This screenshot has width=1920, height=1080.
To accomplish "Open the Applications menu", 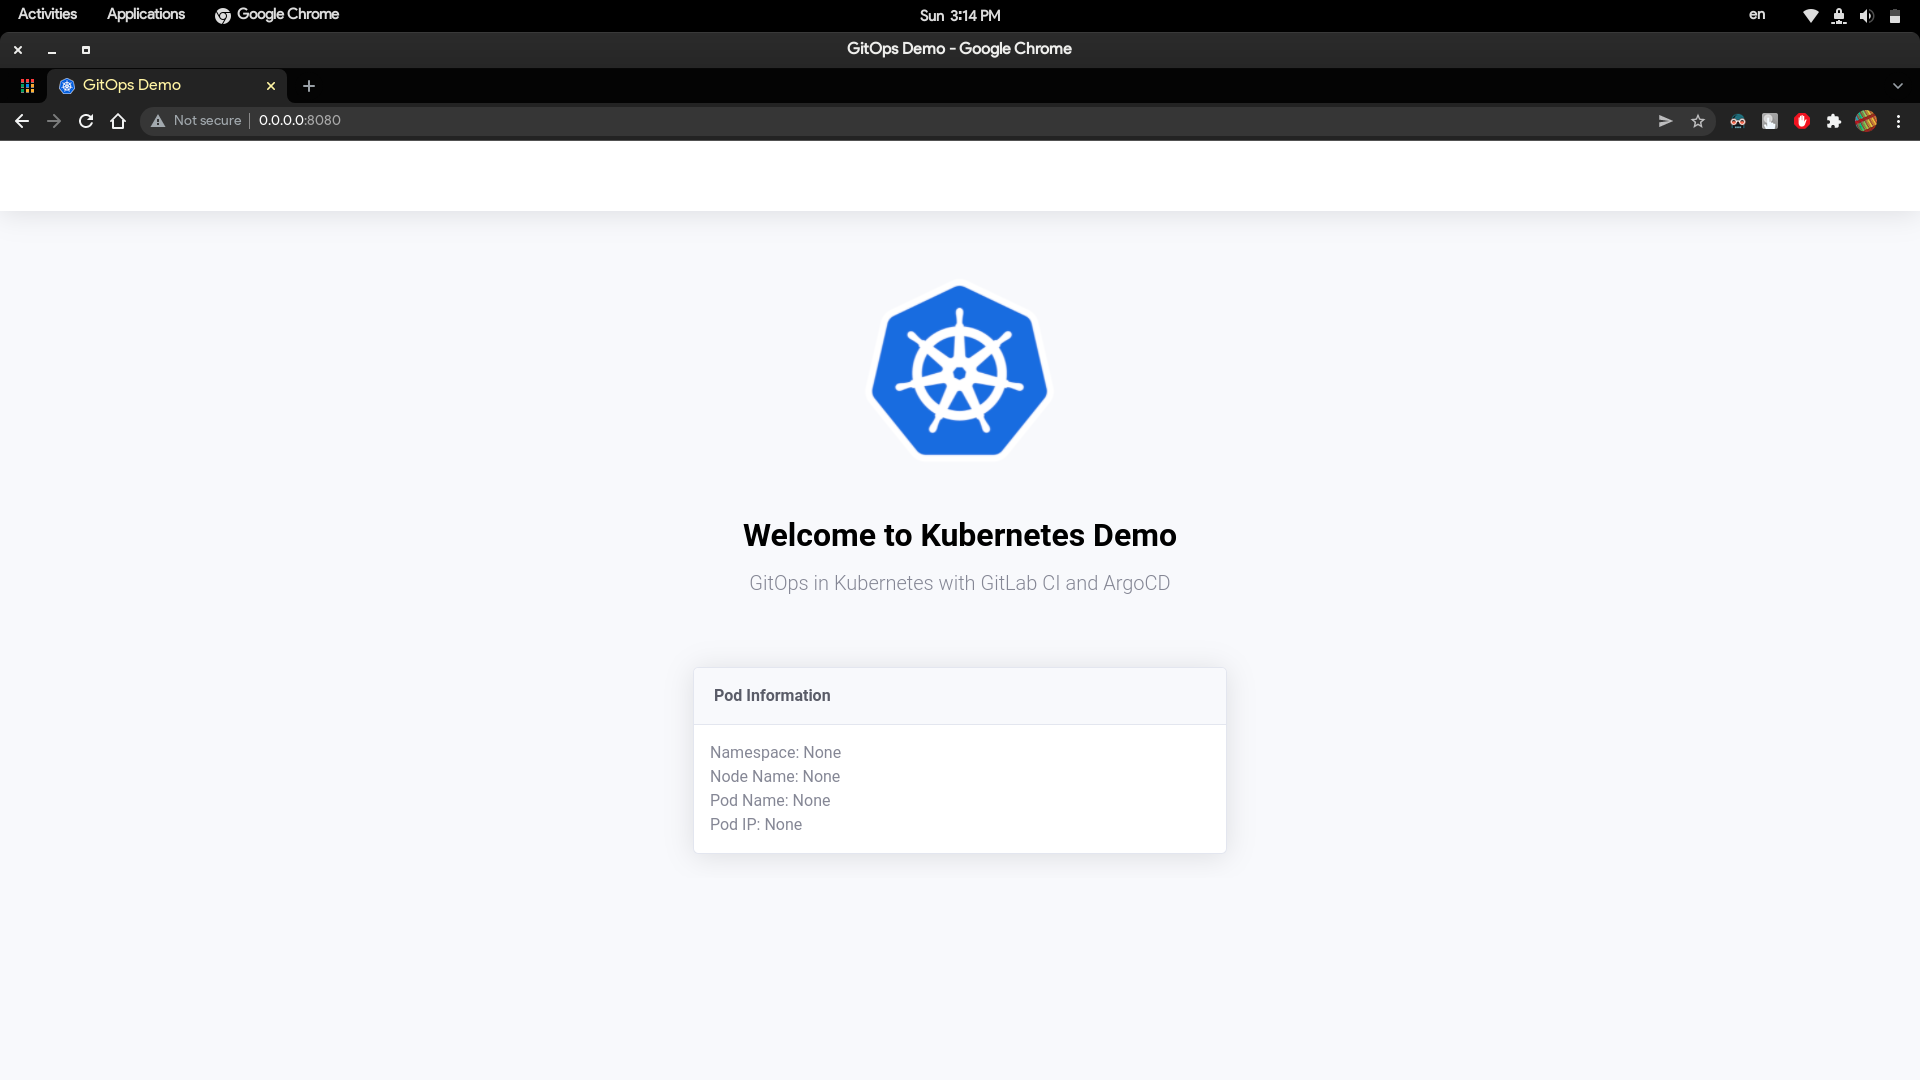I will (146, 14).
